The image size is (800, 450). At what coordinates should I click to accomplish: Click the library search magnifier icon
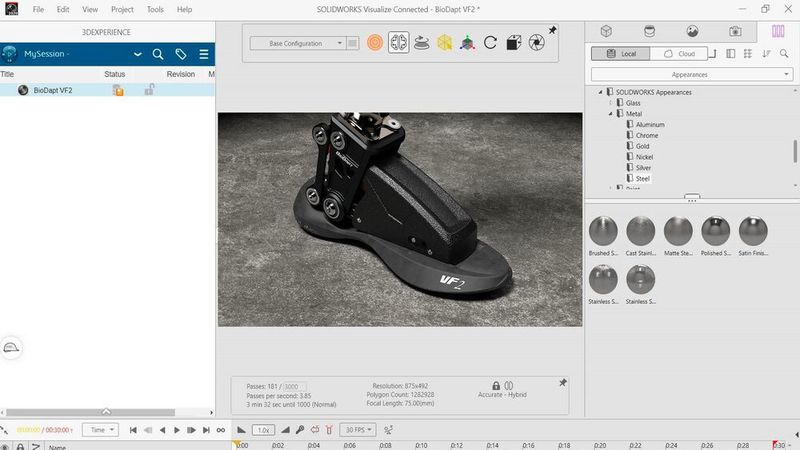click(784, 54)
